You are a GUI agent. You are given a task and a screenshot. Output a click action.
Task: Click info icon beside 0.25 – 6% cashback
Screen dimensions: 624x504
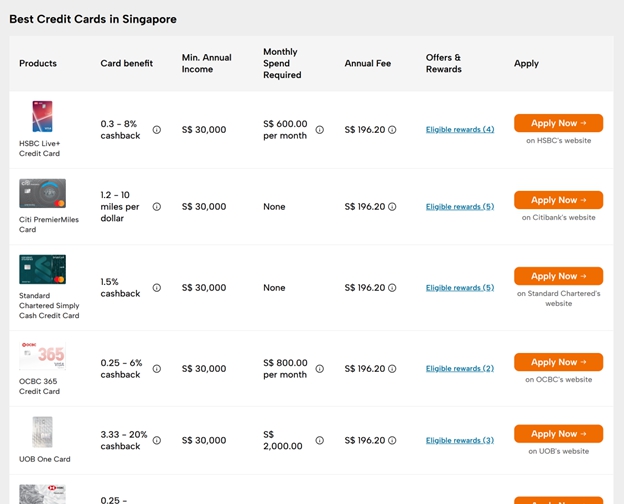(x=157, y=369)
